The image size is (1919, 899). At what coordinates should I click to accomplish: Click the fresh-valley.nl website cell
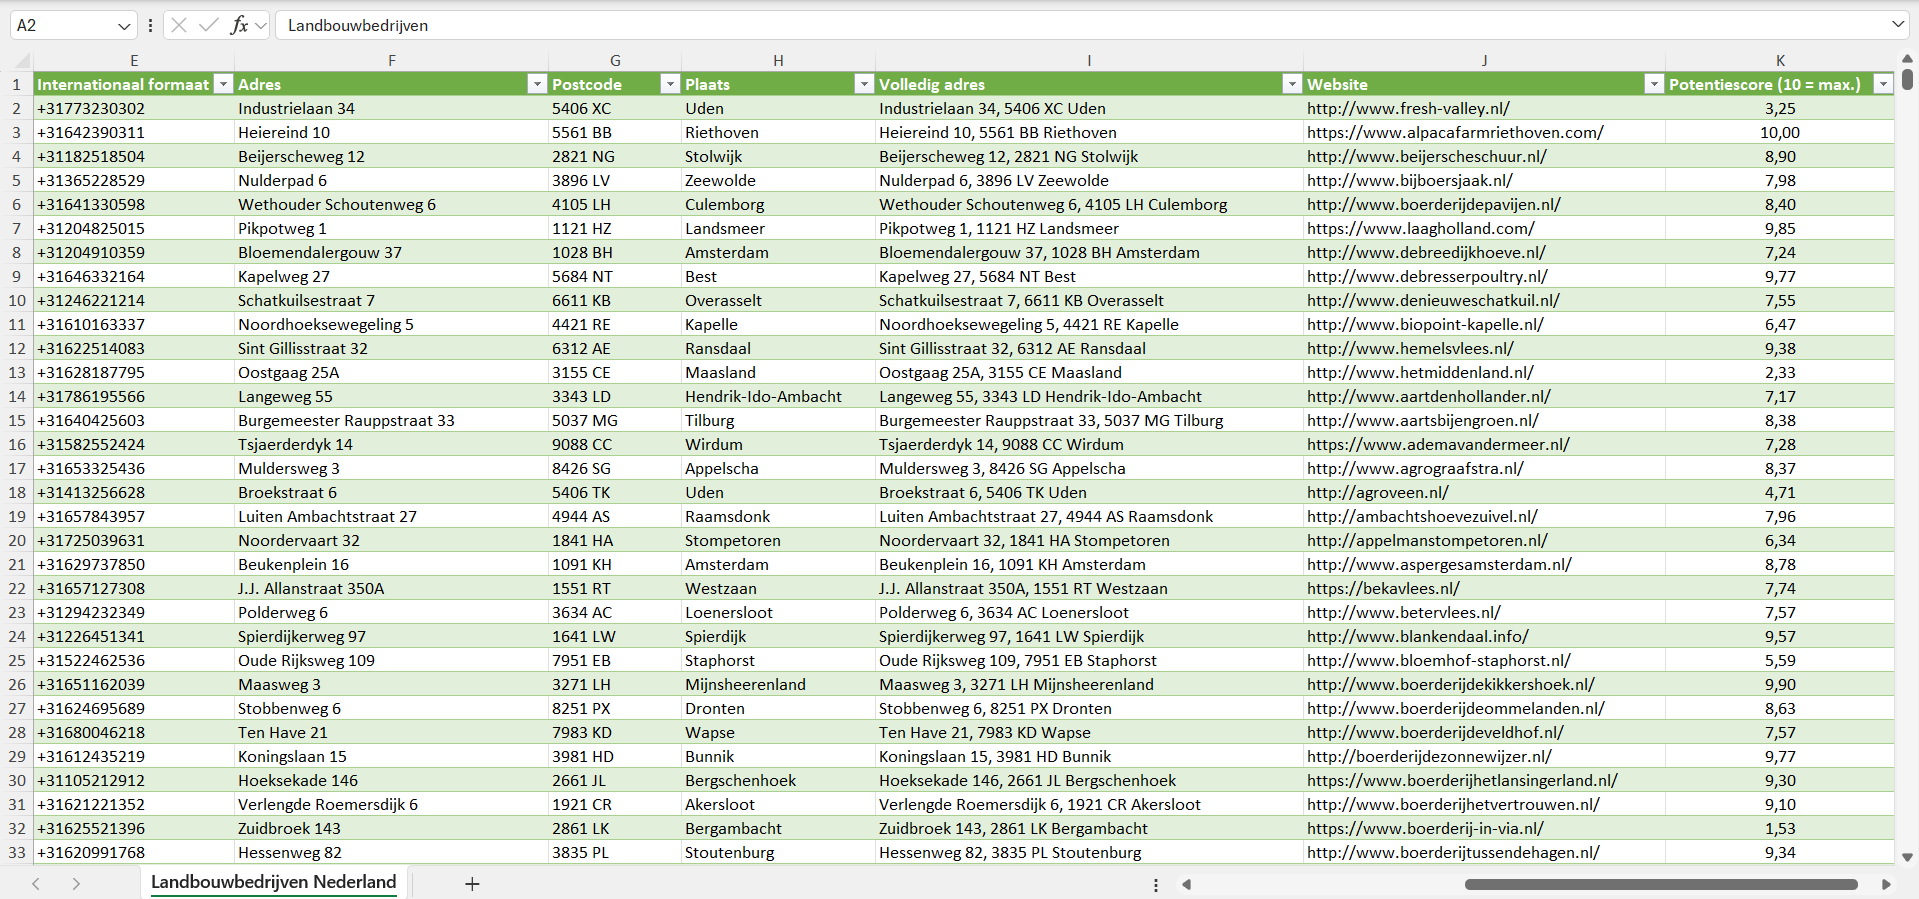(x=1408, y=108)
